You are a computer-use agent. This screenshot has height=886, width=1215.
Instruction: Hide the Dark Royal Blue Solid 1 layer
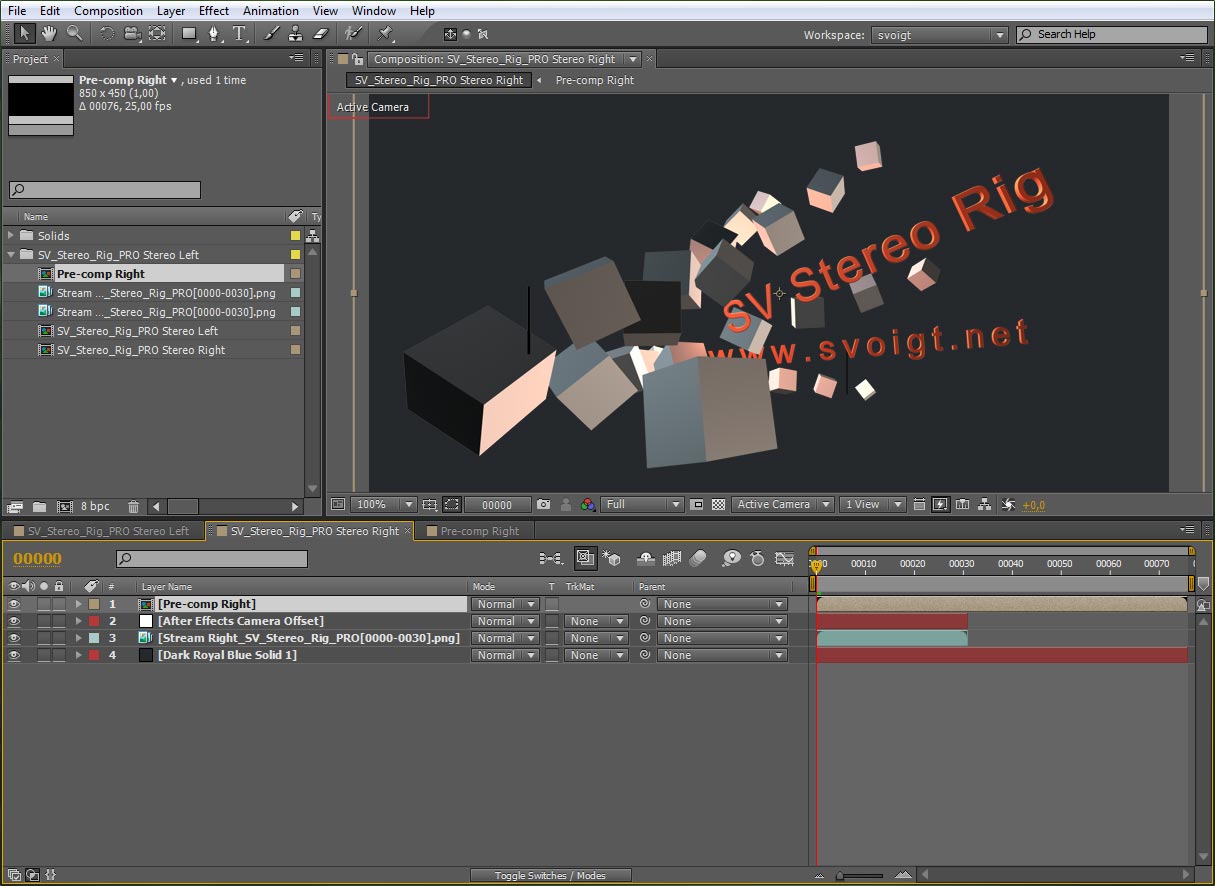click(14, 655)
